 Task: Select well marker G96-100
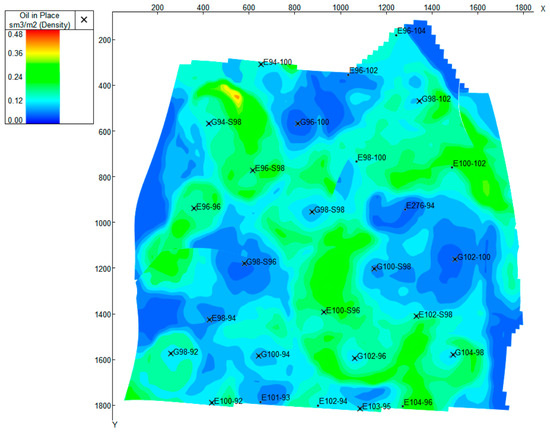click(298, 123)
